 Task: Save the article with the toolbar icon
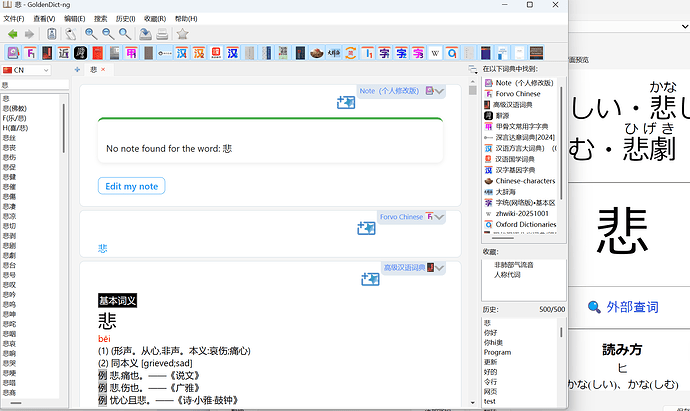pos(145,34)
